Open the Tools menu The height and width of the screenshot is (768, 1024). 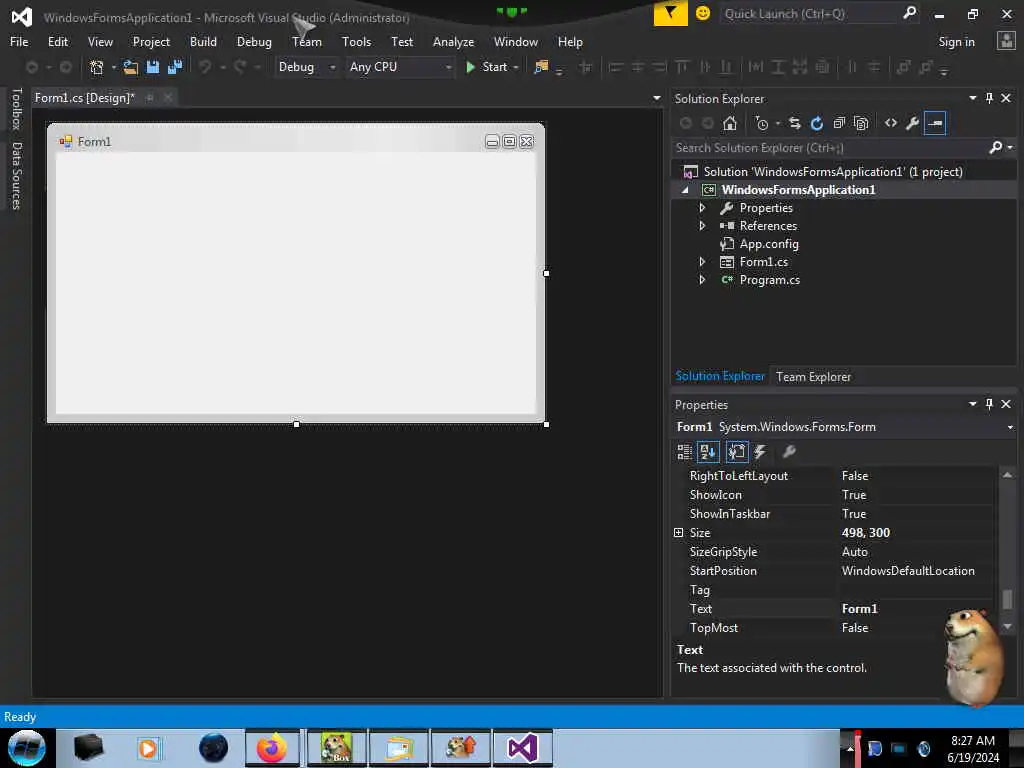click(x=356, y=42)
